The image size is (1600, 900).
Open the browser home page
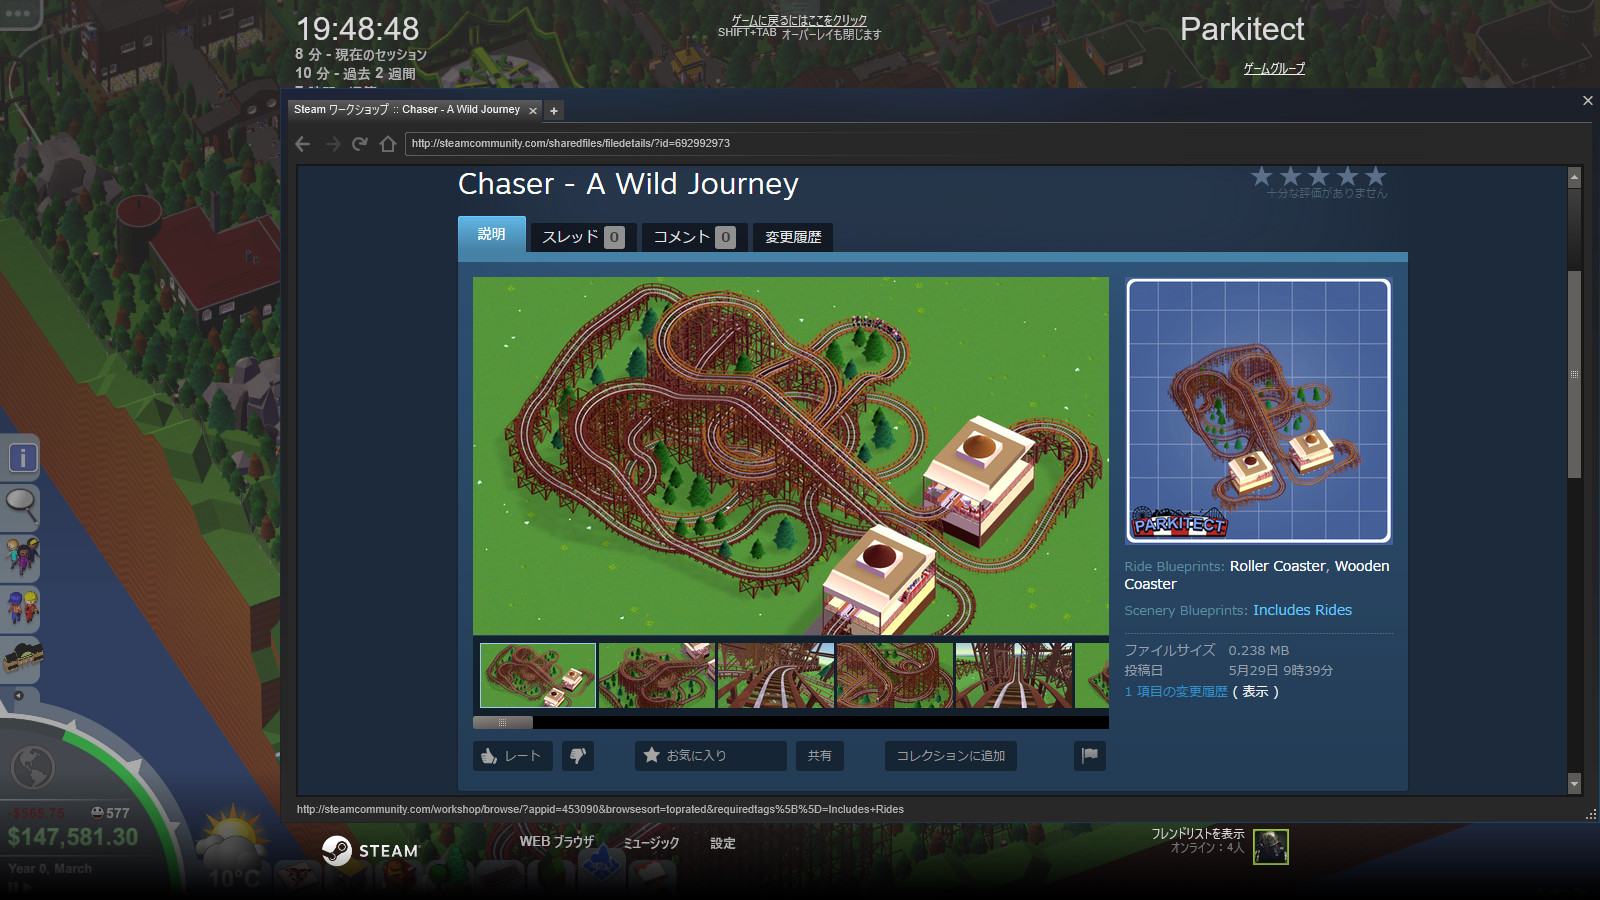pos(388,144)
